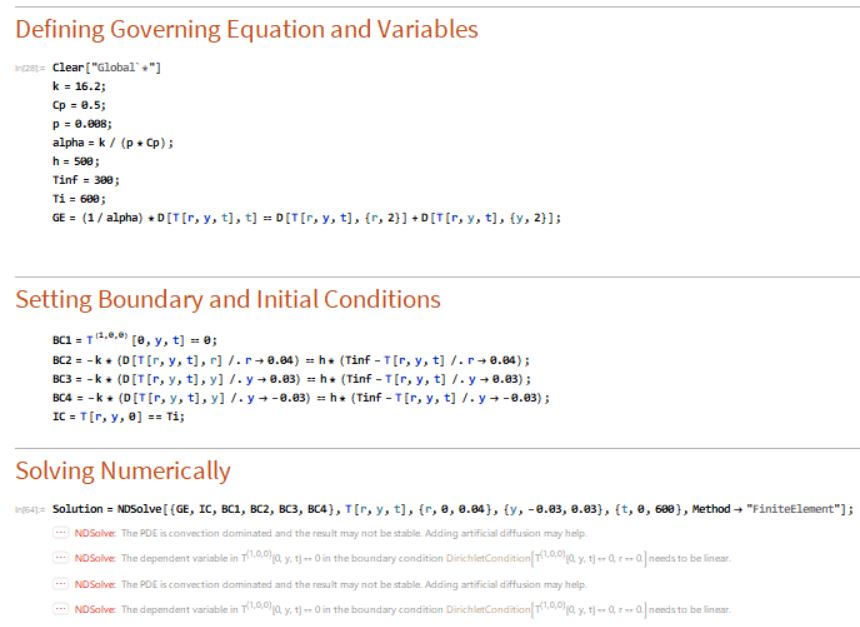
Task: Open the fourth NDSolve warning ellipsis icon
Action: click(60, 609)
